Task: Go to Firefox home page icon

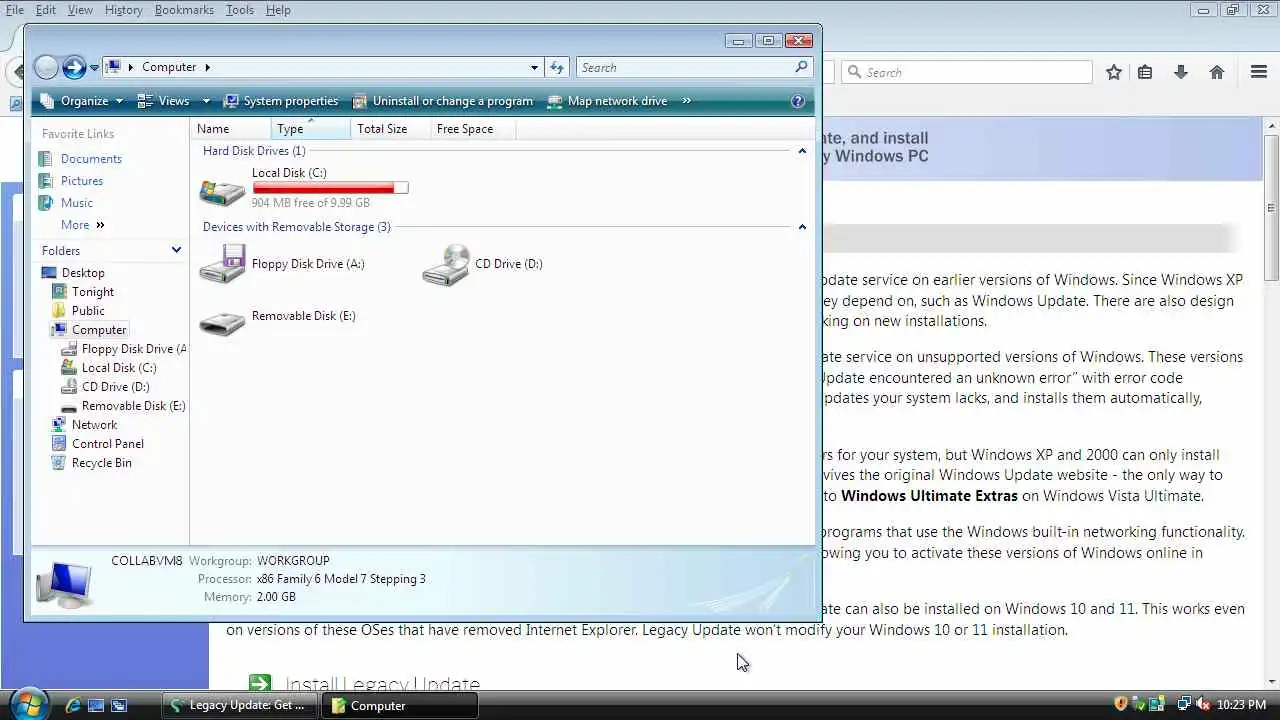Action: tap(1217, 72)
